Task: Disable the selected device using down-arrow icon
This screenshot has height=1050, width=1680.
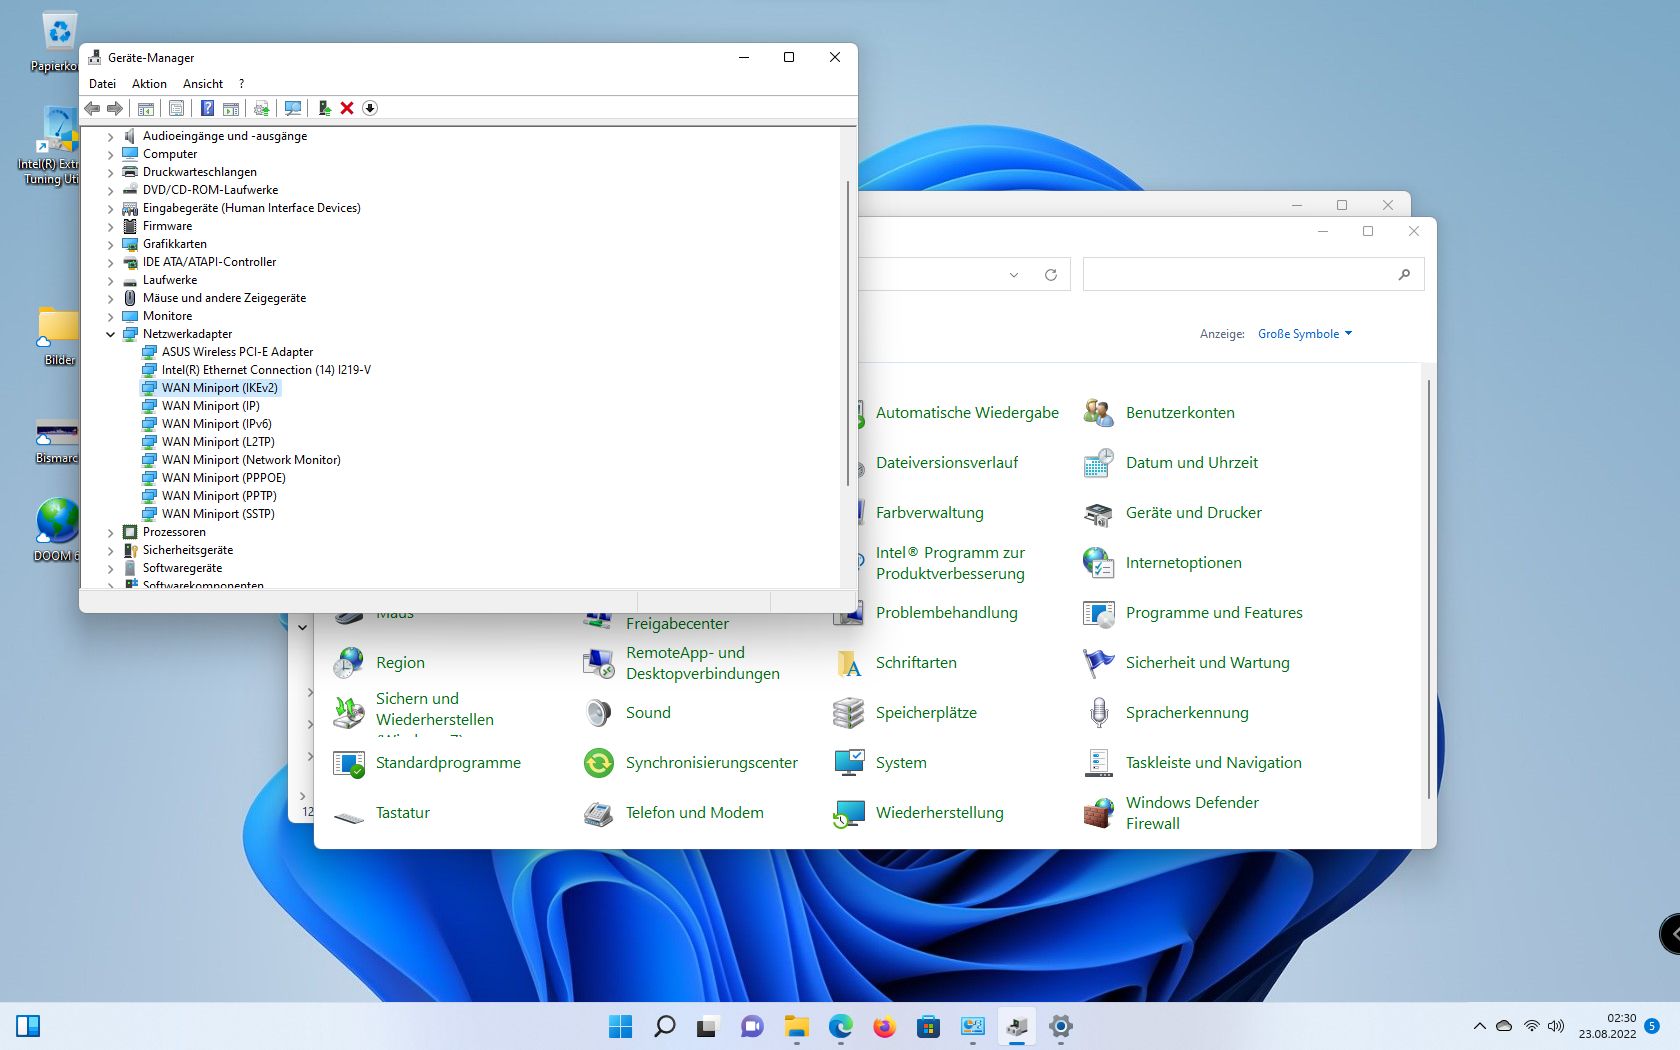Action: pos(370,108)
